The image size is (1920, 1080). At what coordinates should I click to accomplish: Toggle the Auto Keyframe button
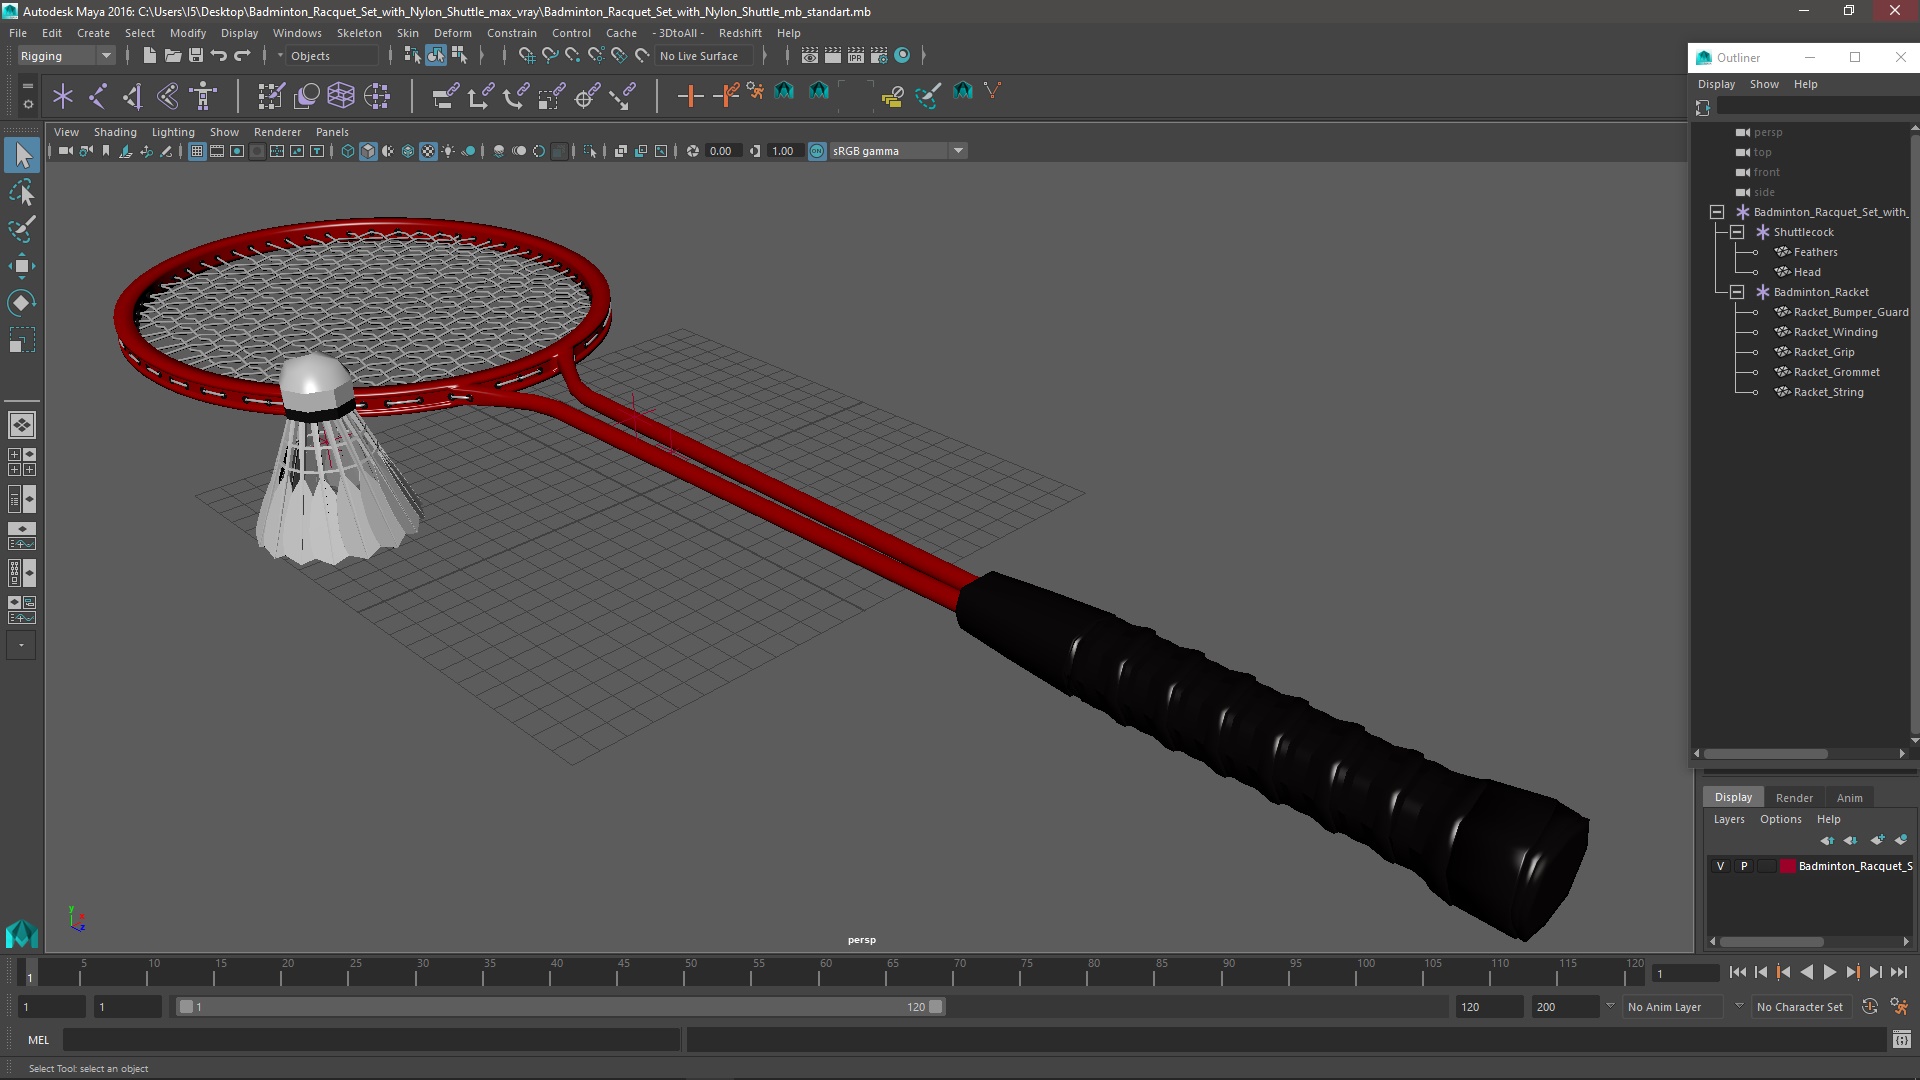tap(1870, 1007)
